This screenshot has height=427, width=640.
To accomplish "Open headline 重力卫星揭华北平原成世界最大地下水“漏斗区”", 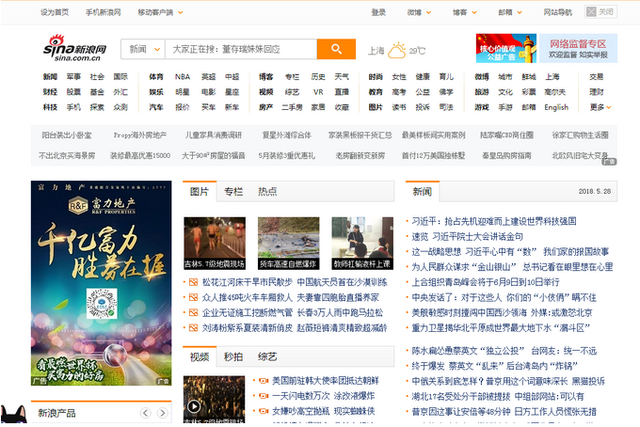I will pyautogui.click(x=501, y=328).
